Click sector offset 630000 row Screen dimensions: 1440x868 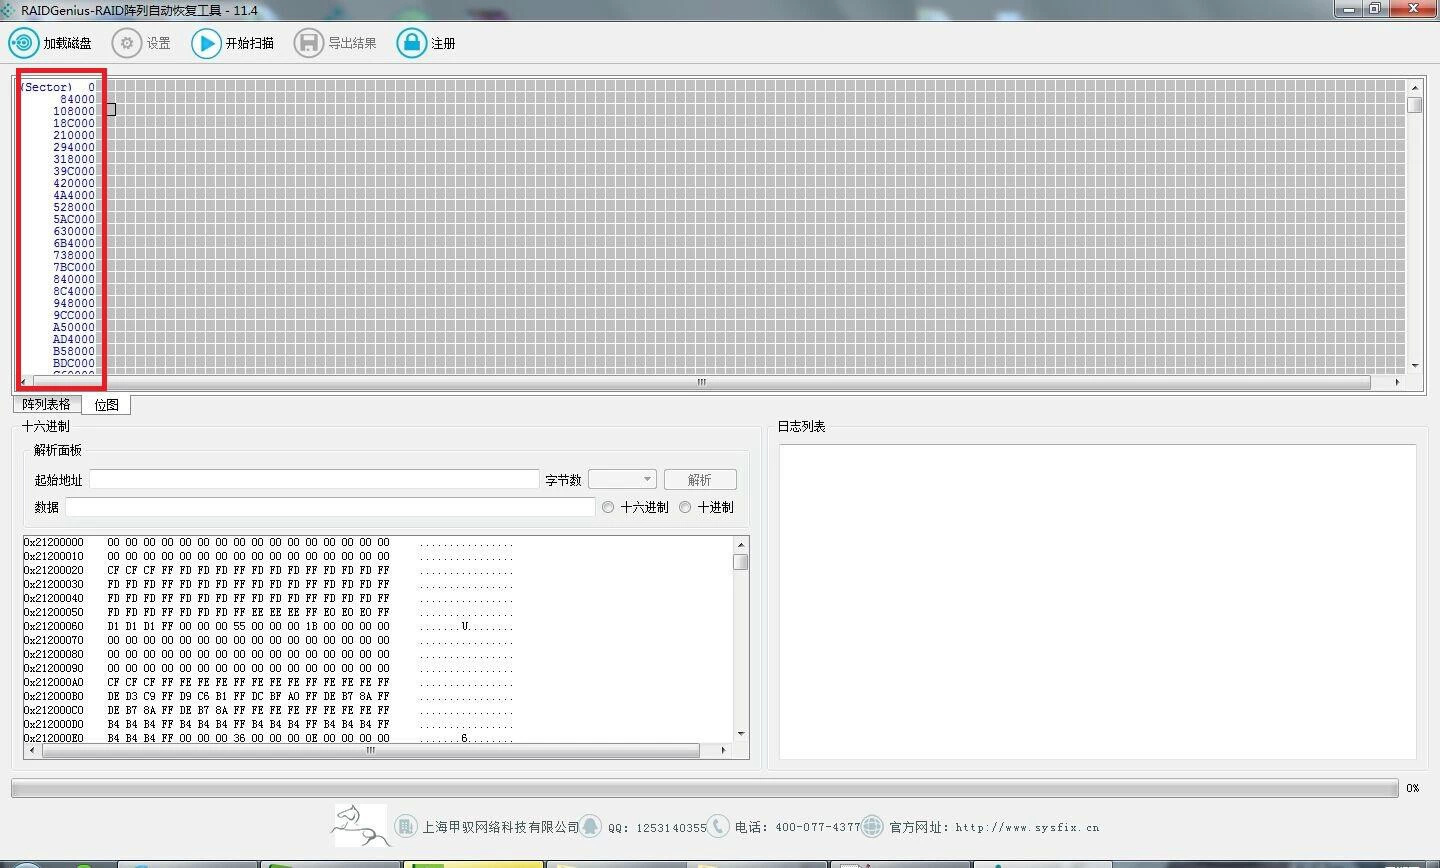(x=74, y=231)
